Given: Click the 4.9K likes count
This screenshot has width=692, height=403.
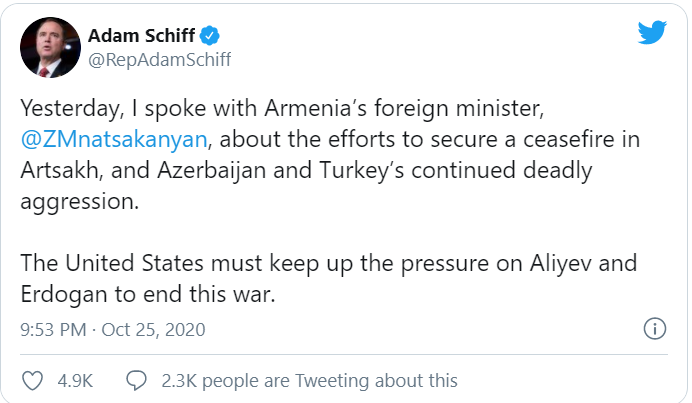Looking at the screenshot, I should (x=75, y=380).
